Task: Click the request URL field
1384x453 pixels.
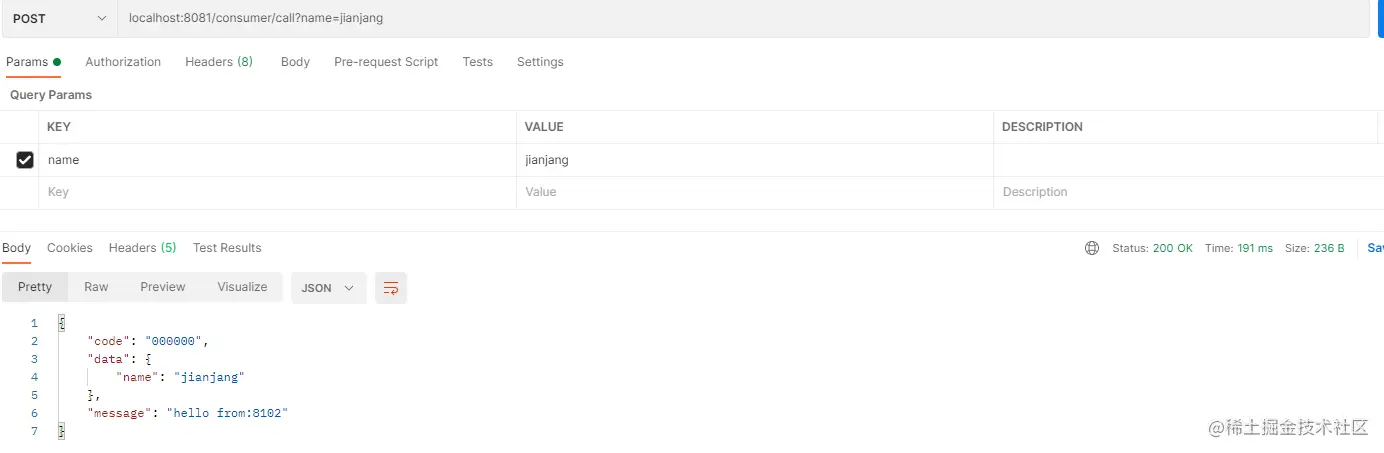Action: (x=743, y=19)
